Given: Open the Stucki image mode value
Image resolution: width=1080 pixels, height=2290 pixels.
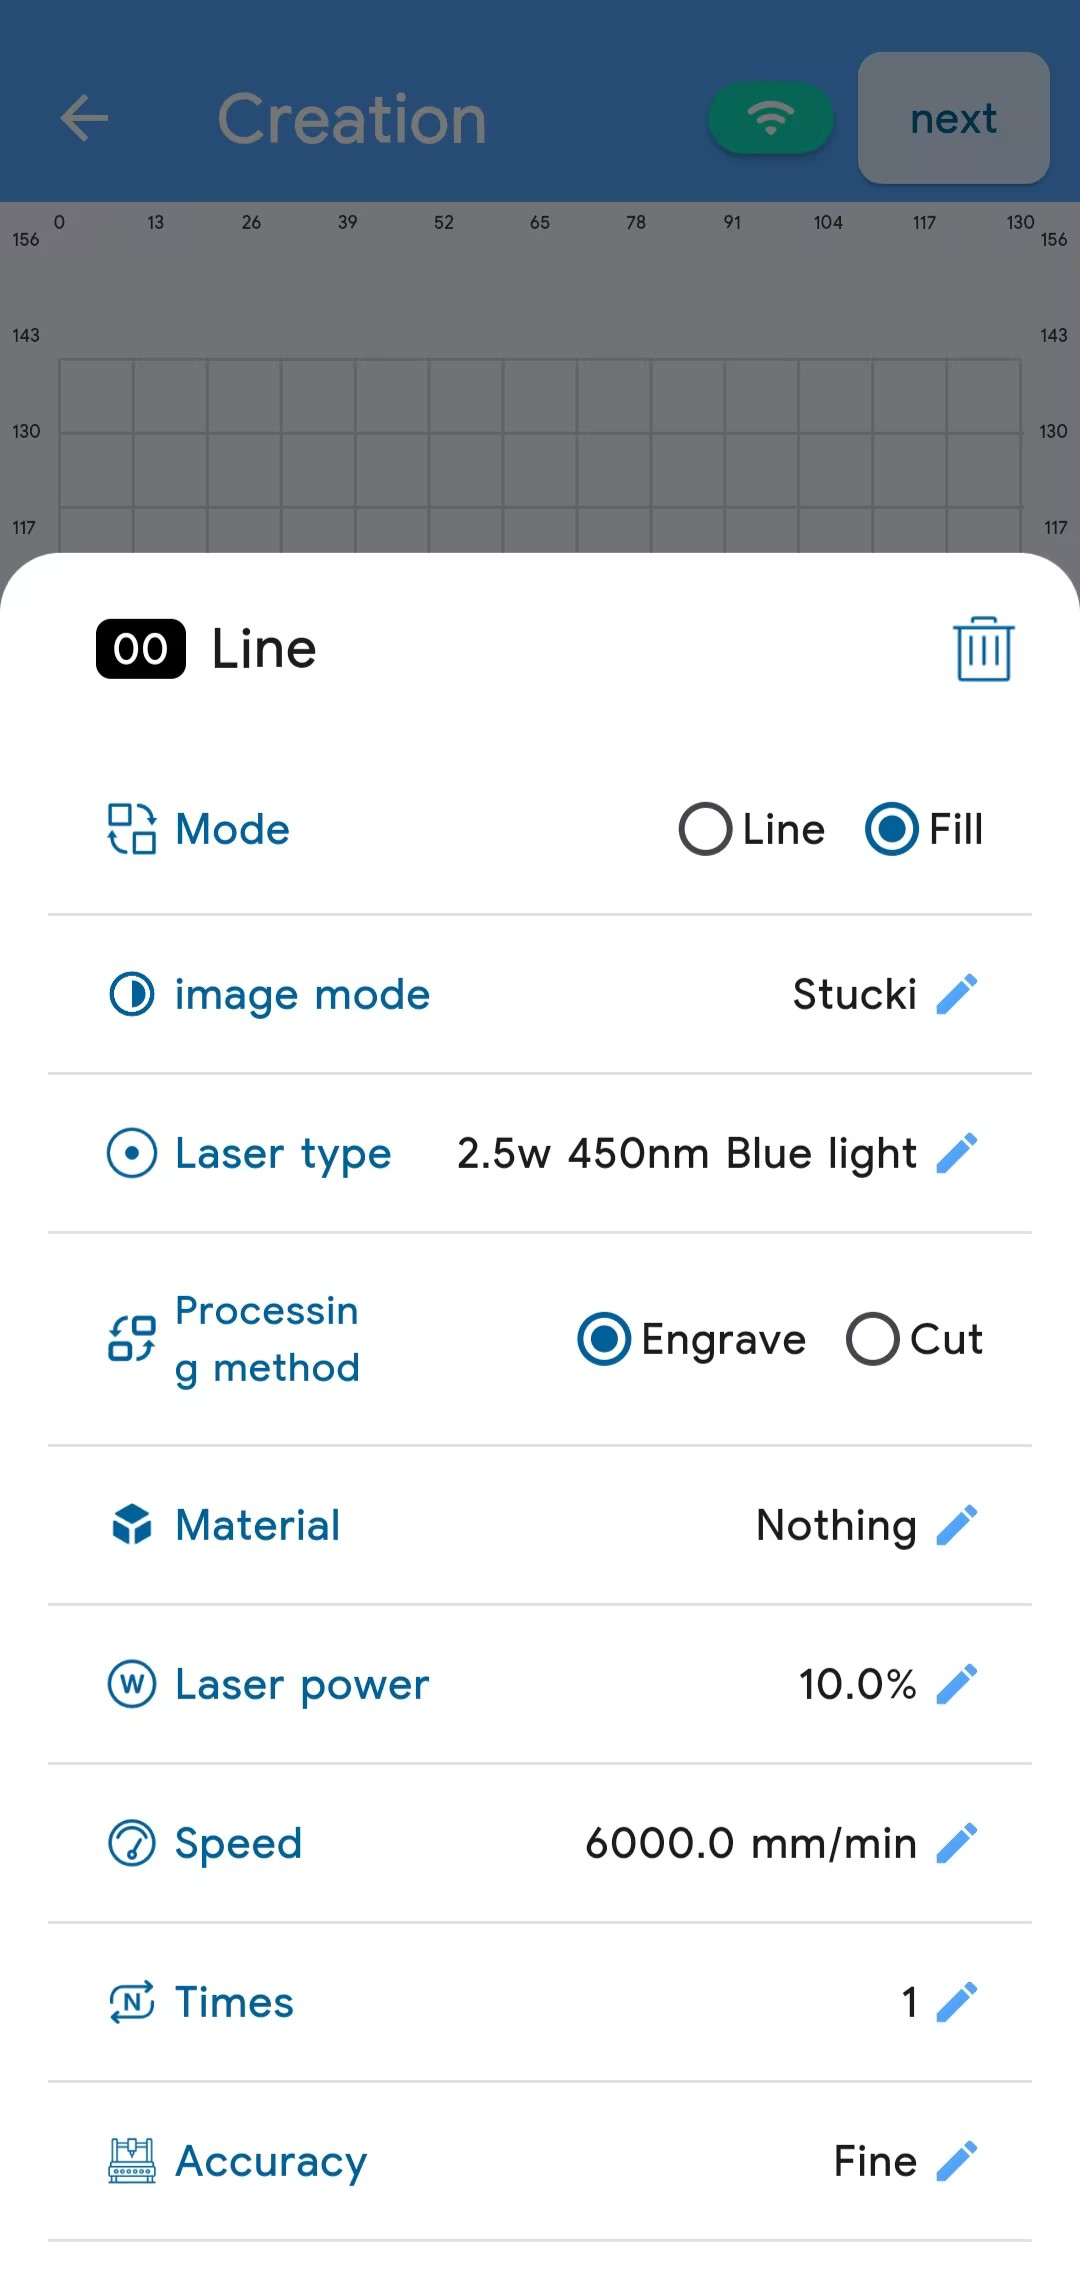Looking at the screenshot, I should pyautogui.click(x=854, y=995).
